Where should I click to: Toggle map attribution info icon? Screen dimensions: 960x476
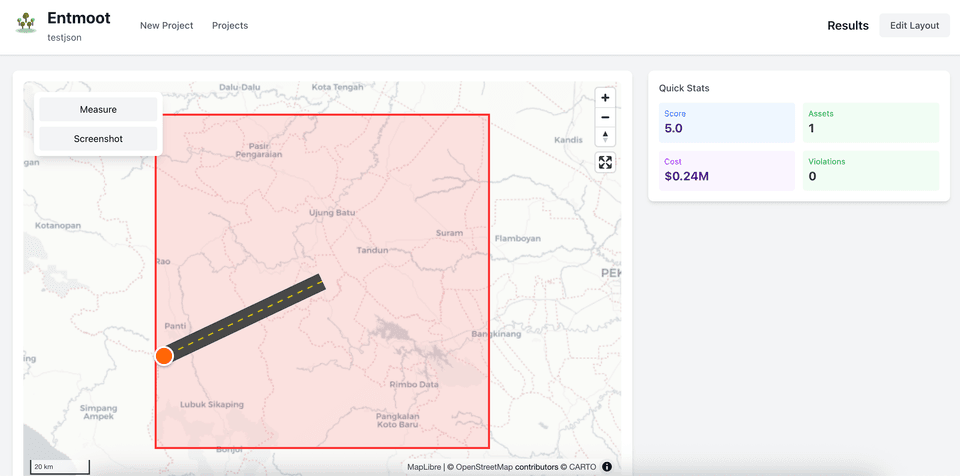coord(607,466)
